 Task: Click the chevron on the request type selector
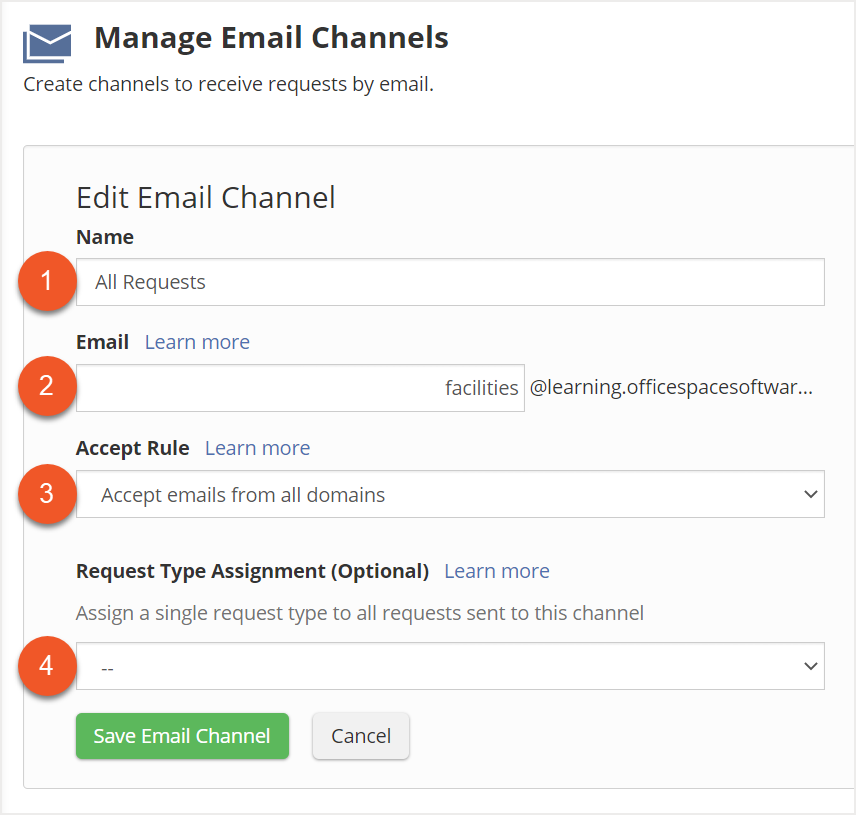tap(812, 666)
